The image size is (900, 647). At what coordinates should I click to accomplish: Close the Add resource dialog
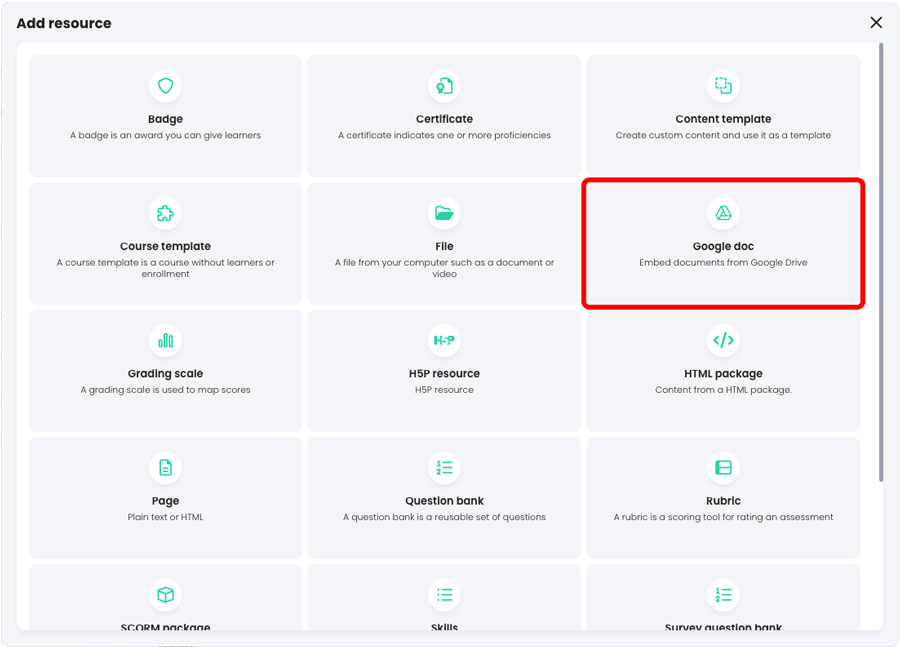(876, 22)
